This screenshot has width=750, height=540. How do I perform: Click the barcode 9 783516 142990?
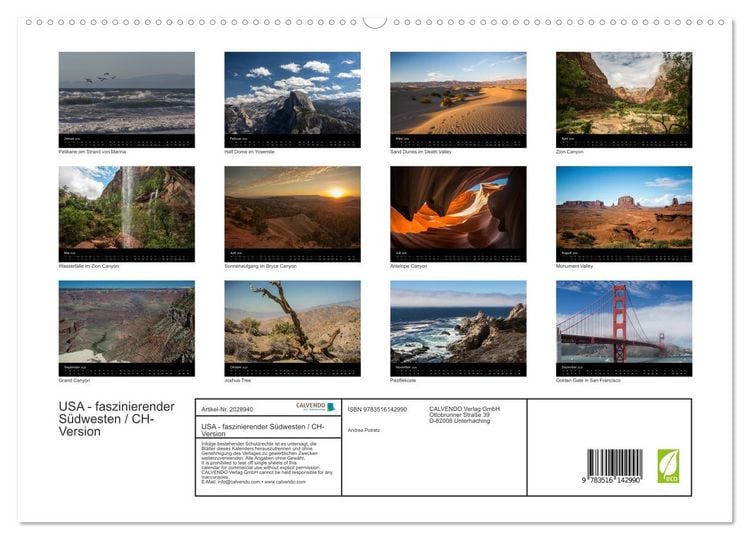(614, 466)
